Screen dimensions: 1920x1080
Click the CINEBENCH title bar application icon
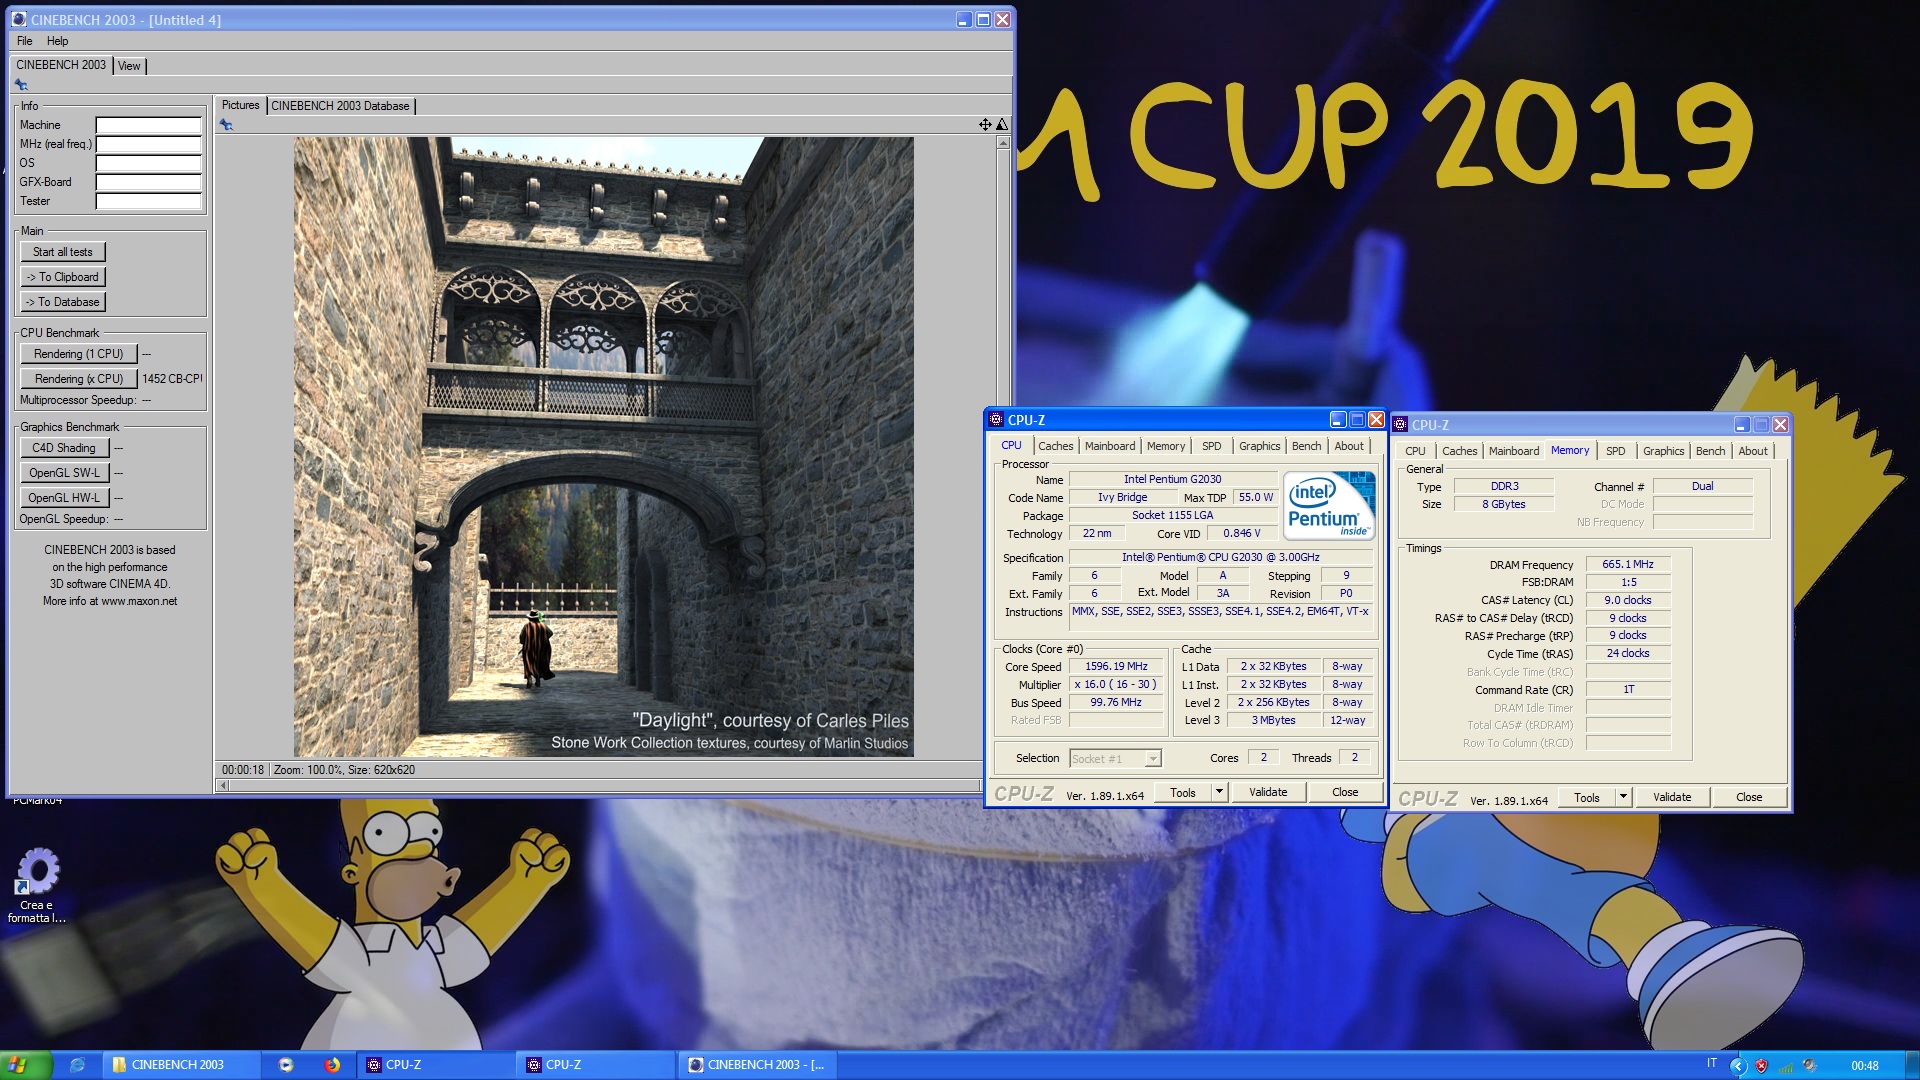click(x=19, y=19)
